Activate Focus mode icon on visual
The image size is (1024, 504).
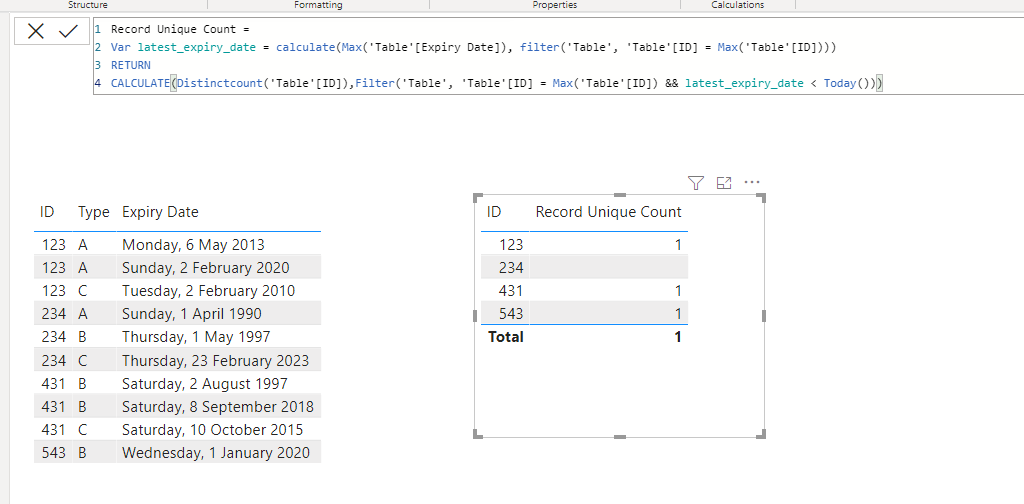tap(724, 183)
